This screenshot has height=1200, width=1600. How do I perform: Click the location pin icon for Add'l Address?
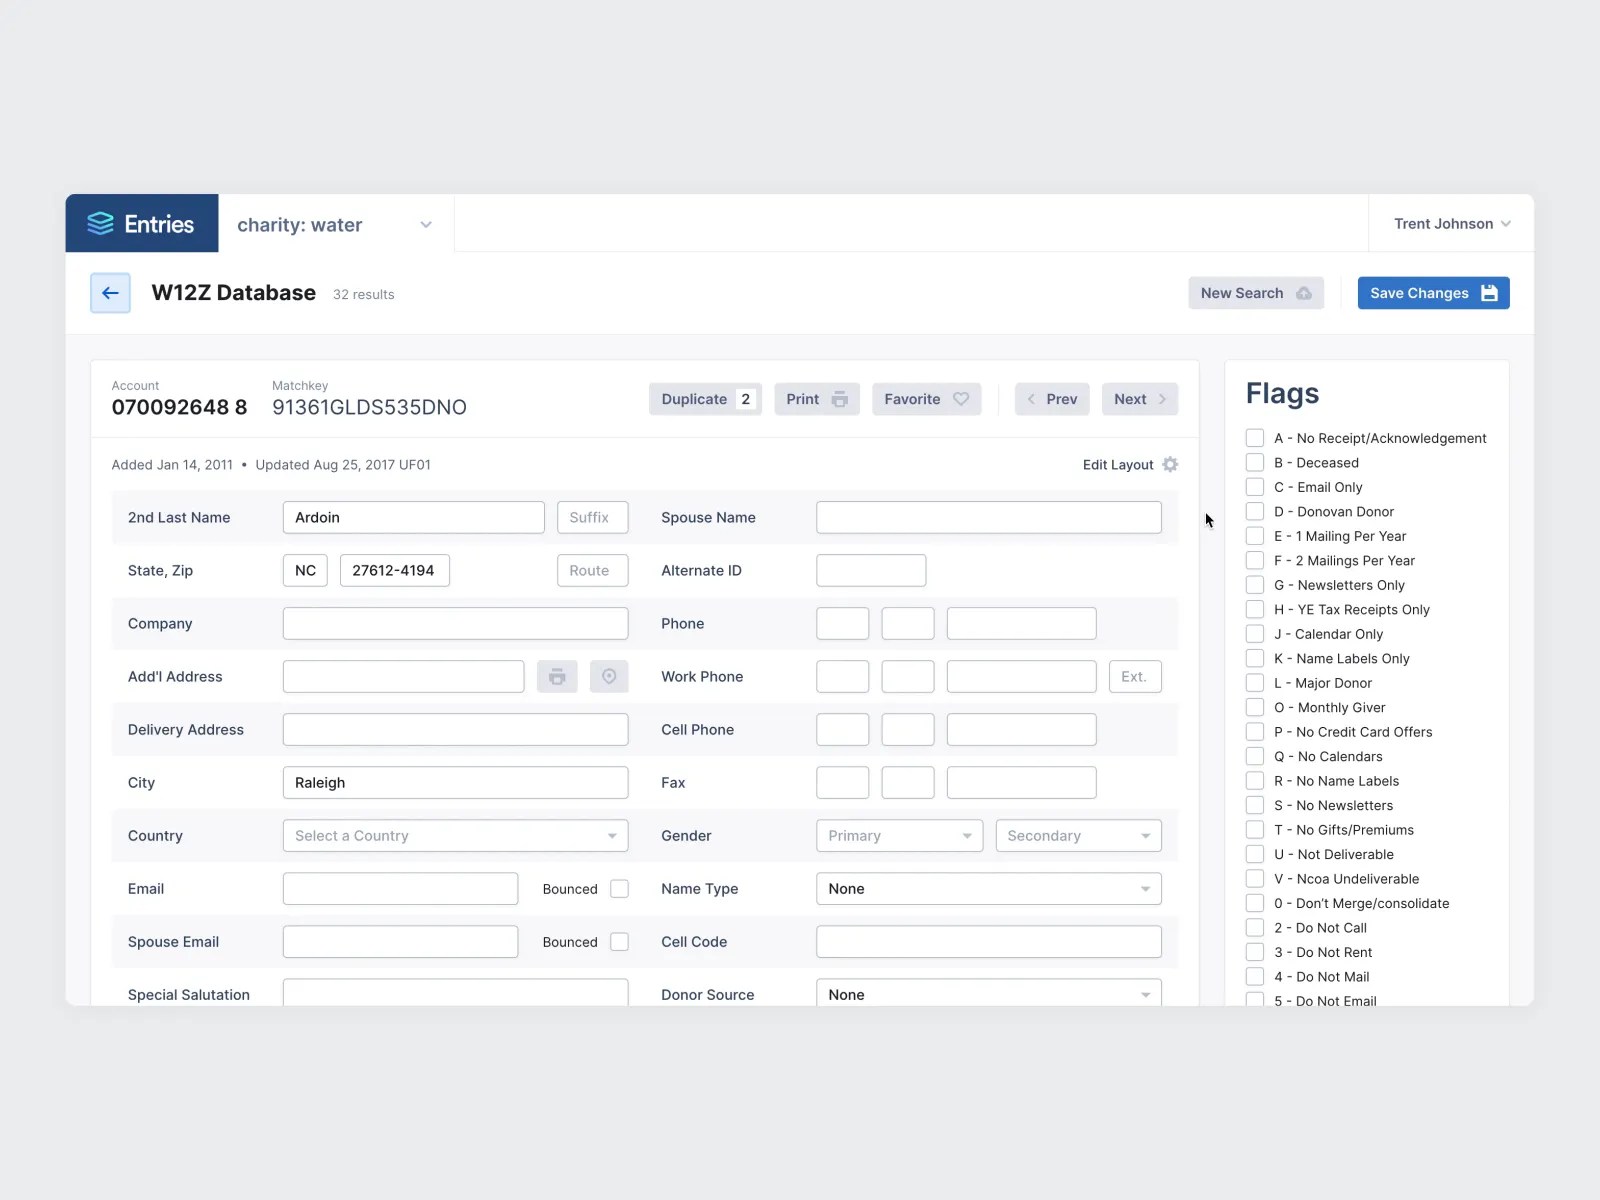pos(609,676)
